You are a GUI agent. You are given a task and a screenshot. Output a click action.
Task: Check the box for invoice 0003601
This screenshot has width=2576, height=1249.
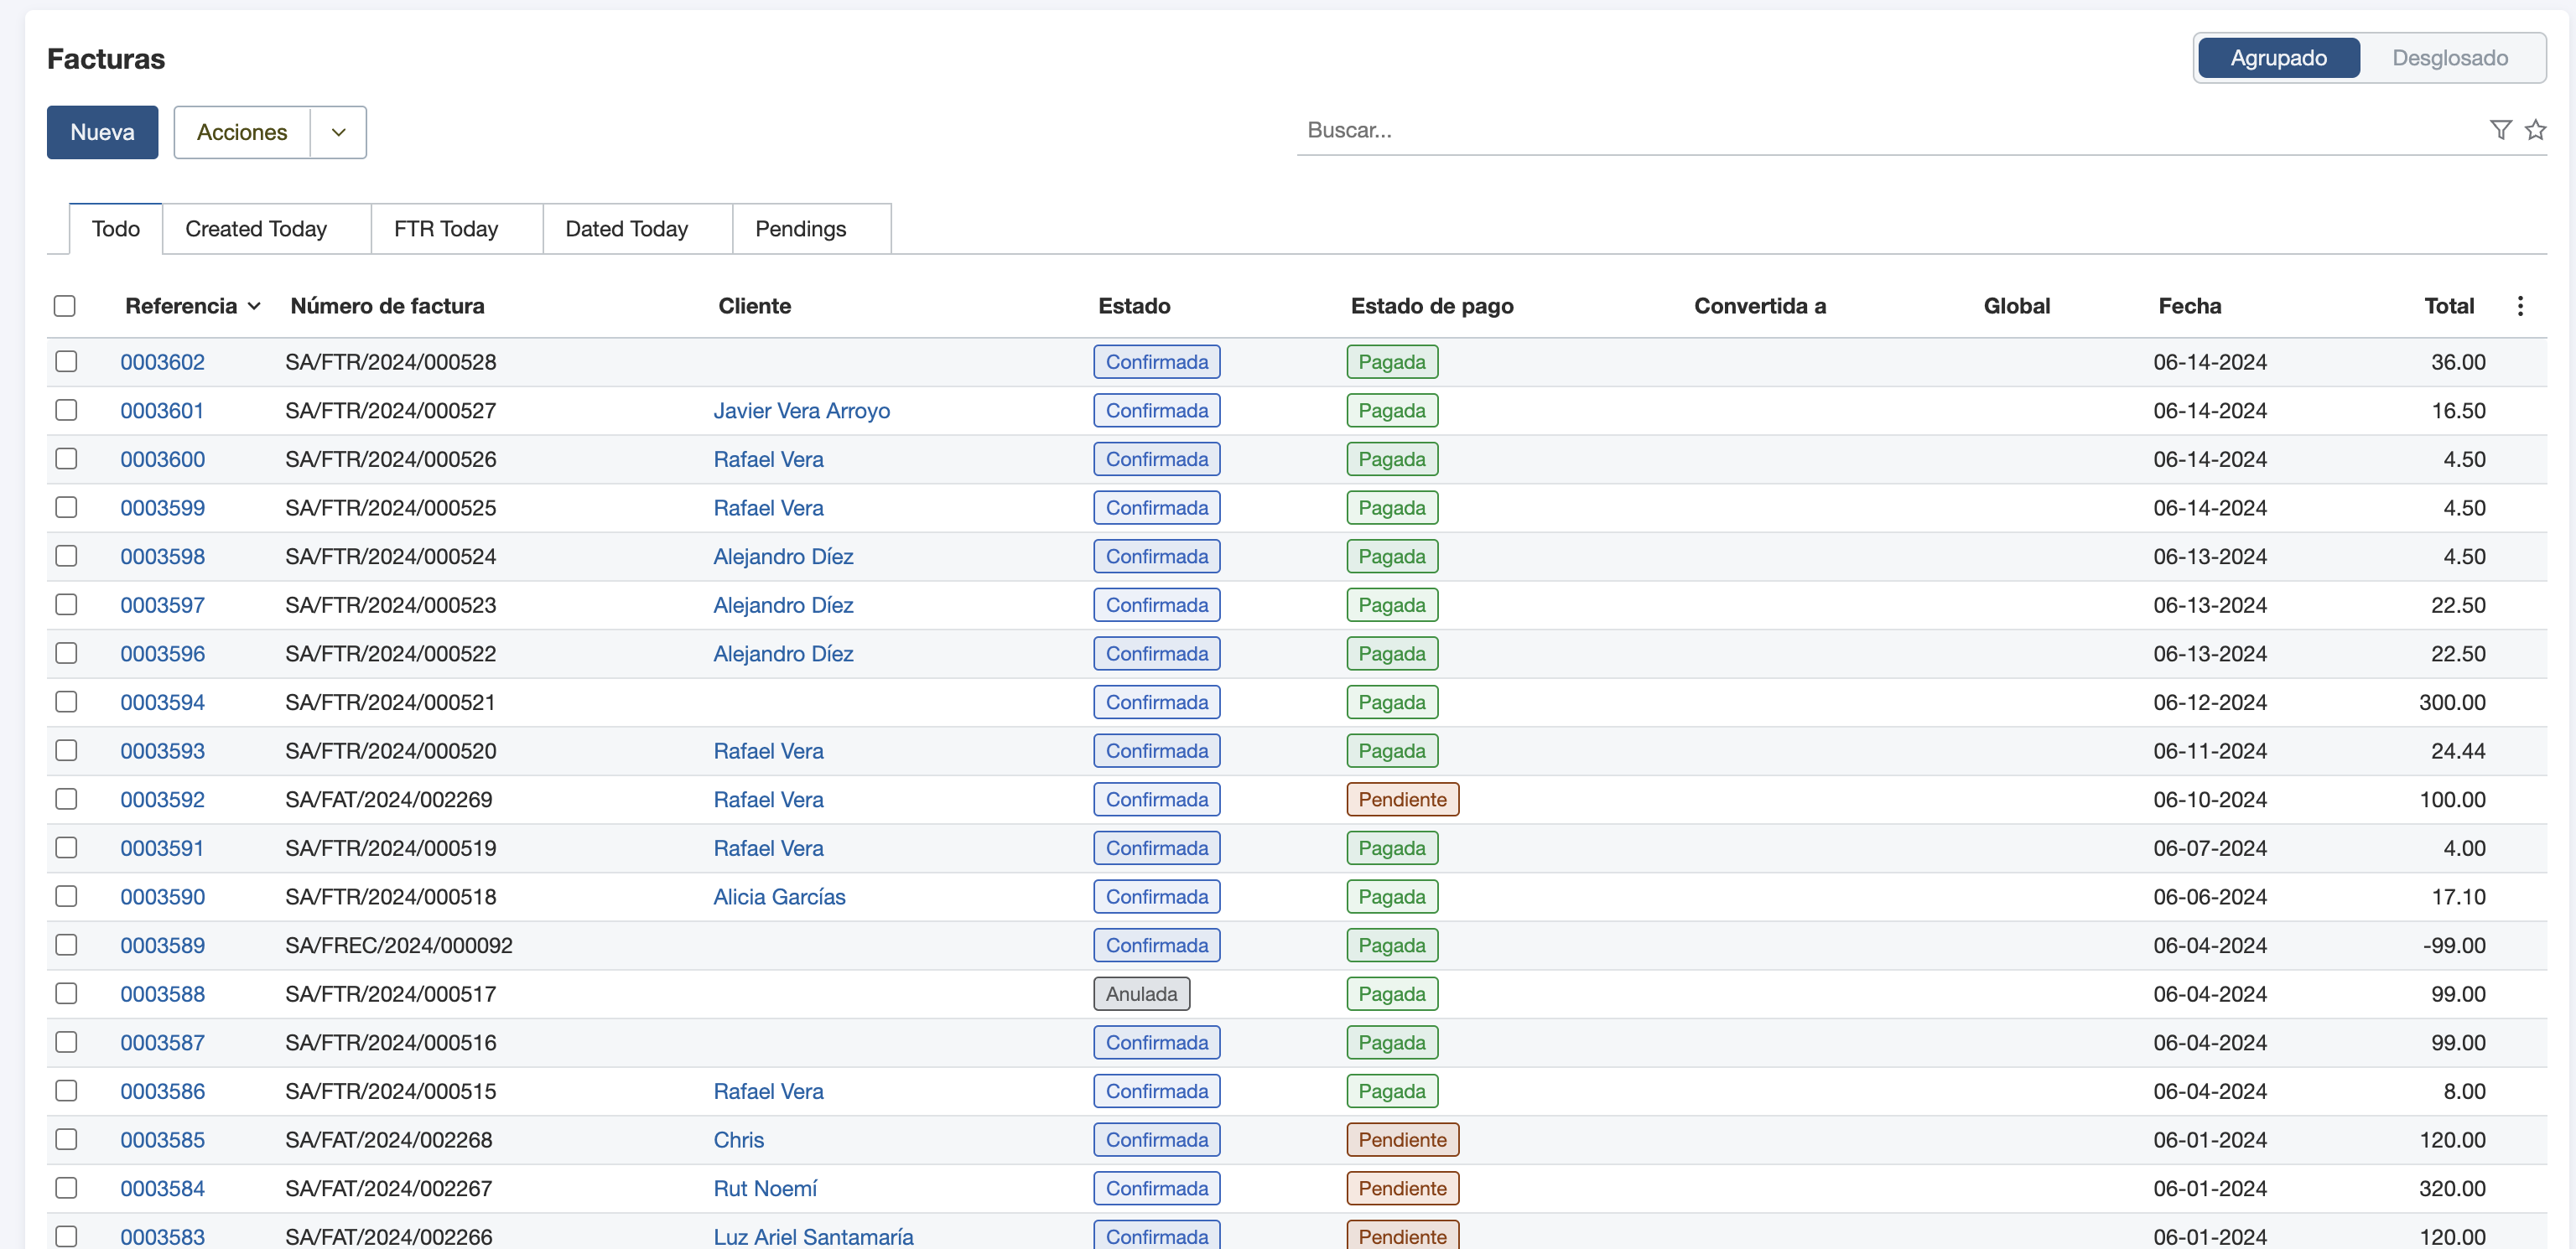[66, 410]
